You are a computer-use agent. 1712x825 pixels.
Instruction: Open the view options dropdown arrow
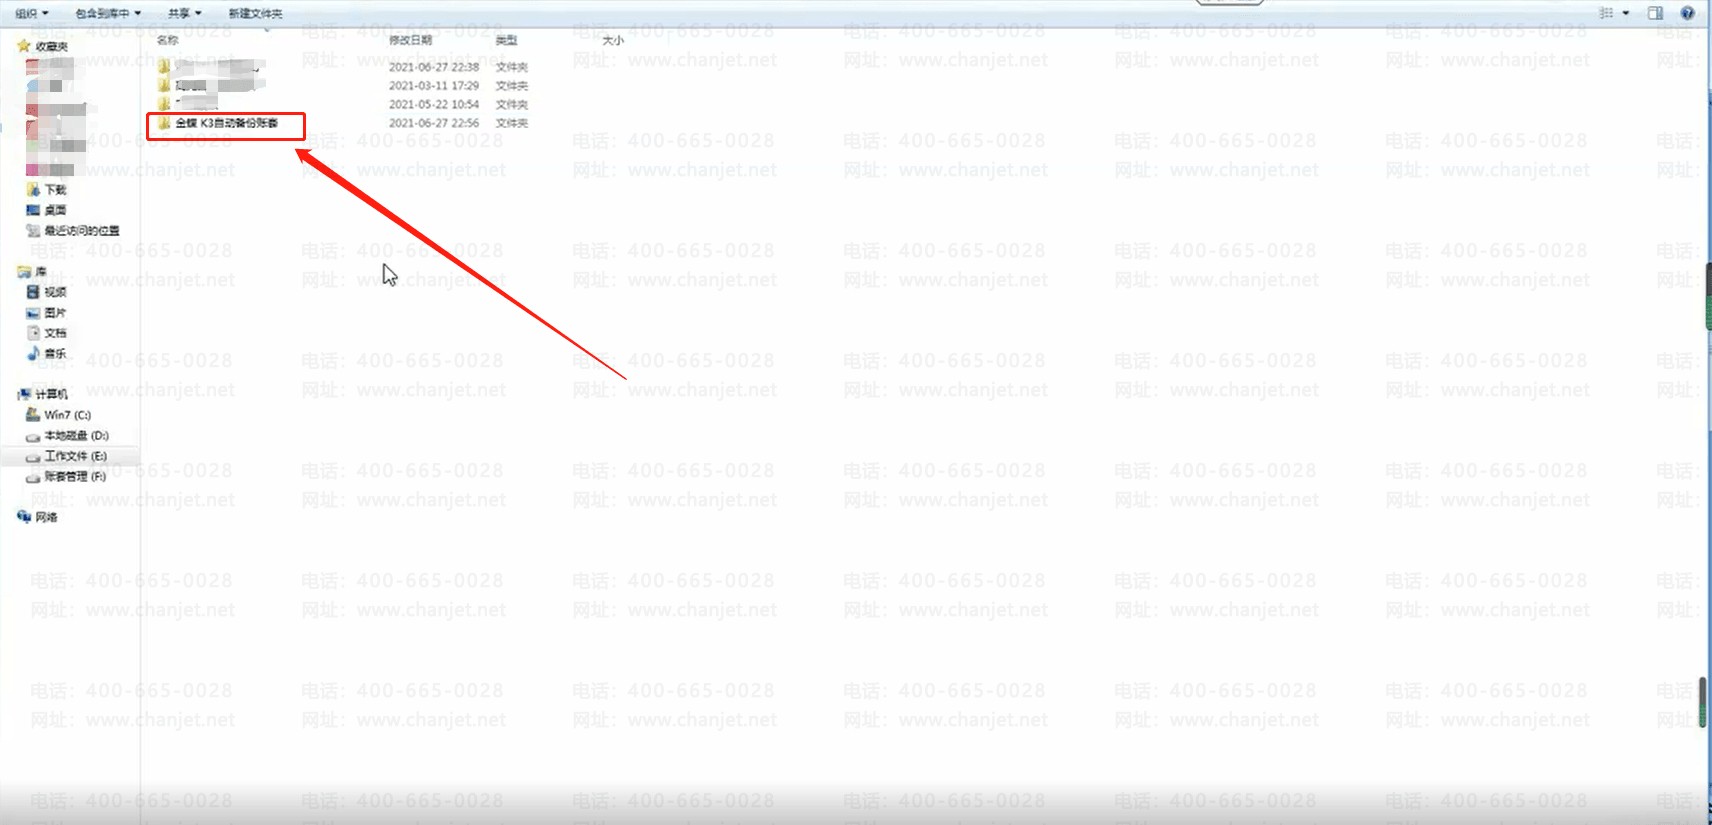(x=1626, y=13)
